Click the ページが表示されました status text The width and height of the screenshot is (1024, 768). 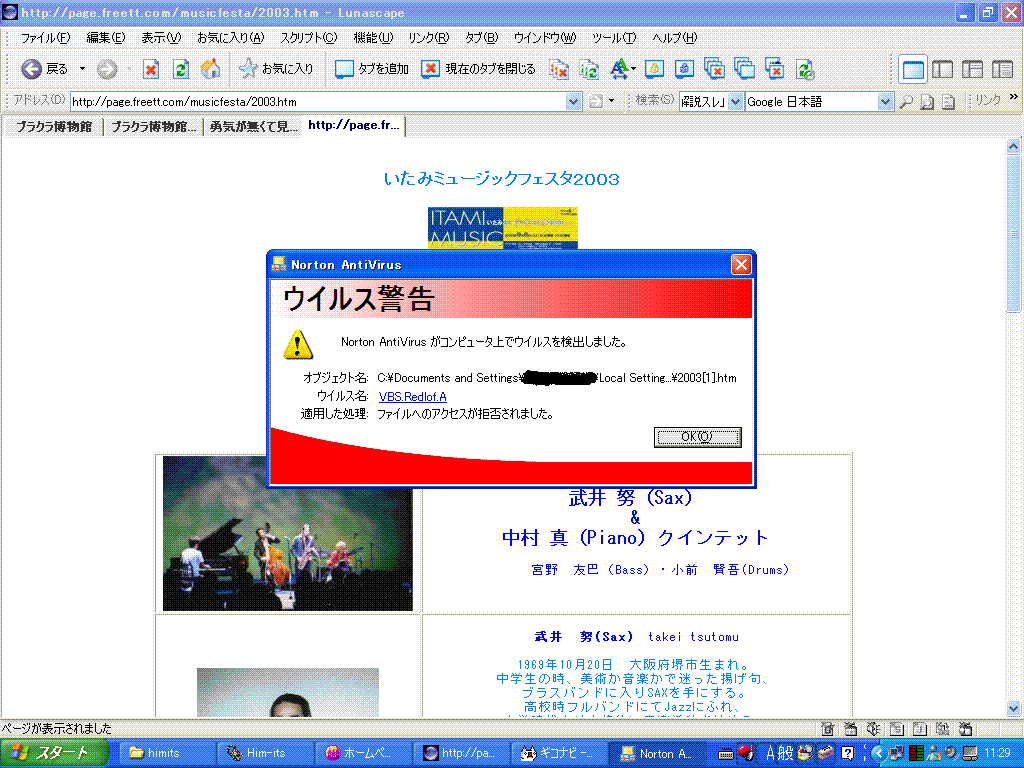[56, 728]
